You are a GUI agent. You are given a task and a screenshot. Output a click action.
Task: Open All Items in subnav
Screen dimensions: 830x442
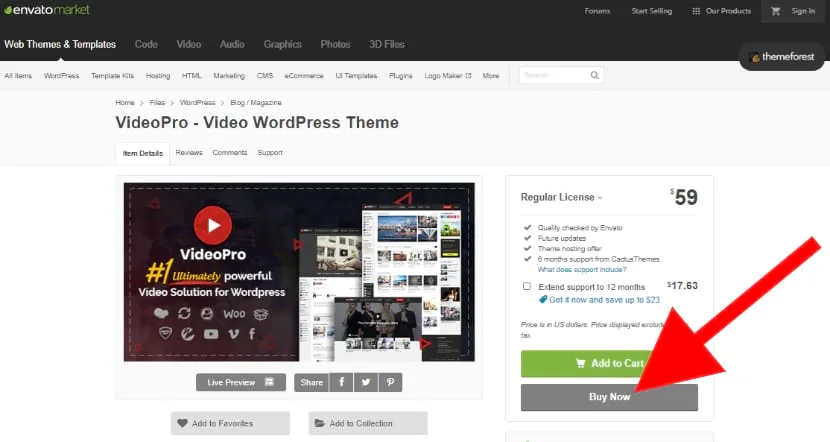point(18,76)
